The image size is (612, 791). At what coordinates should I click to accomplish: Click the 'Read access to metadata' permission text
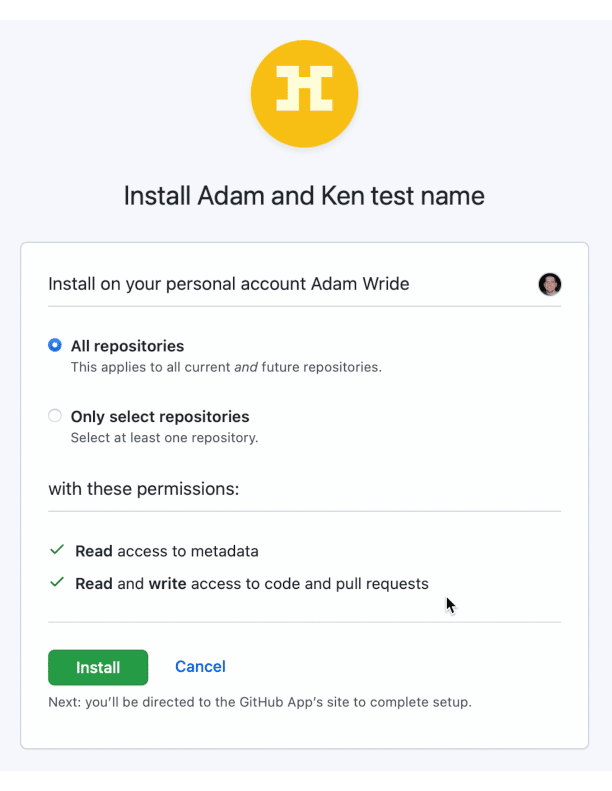pyautogui.click(x=166, y=551)
